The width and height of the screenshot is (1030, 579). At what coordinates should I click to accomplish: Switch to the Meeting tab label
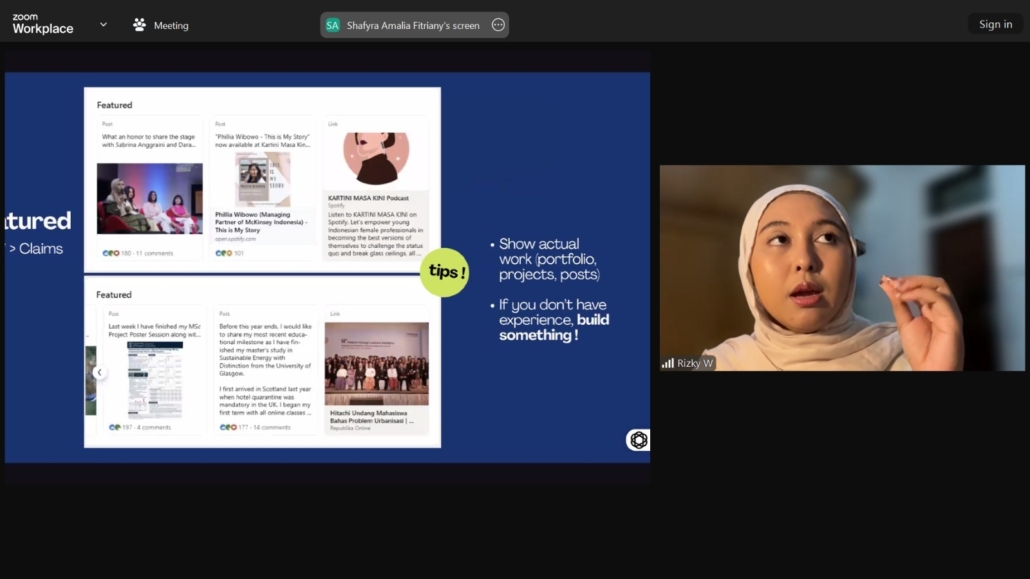(171, 26)
